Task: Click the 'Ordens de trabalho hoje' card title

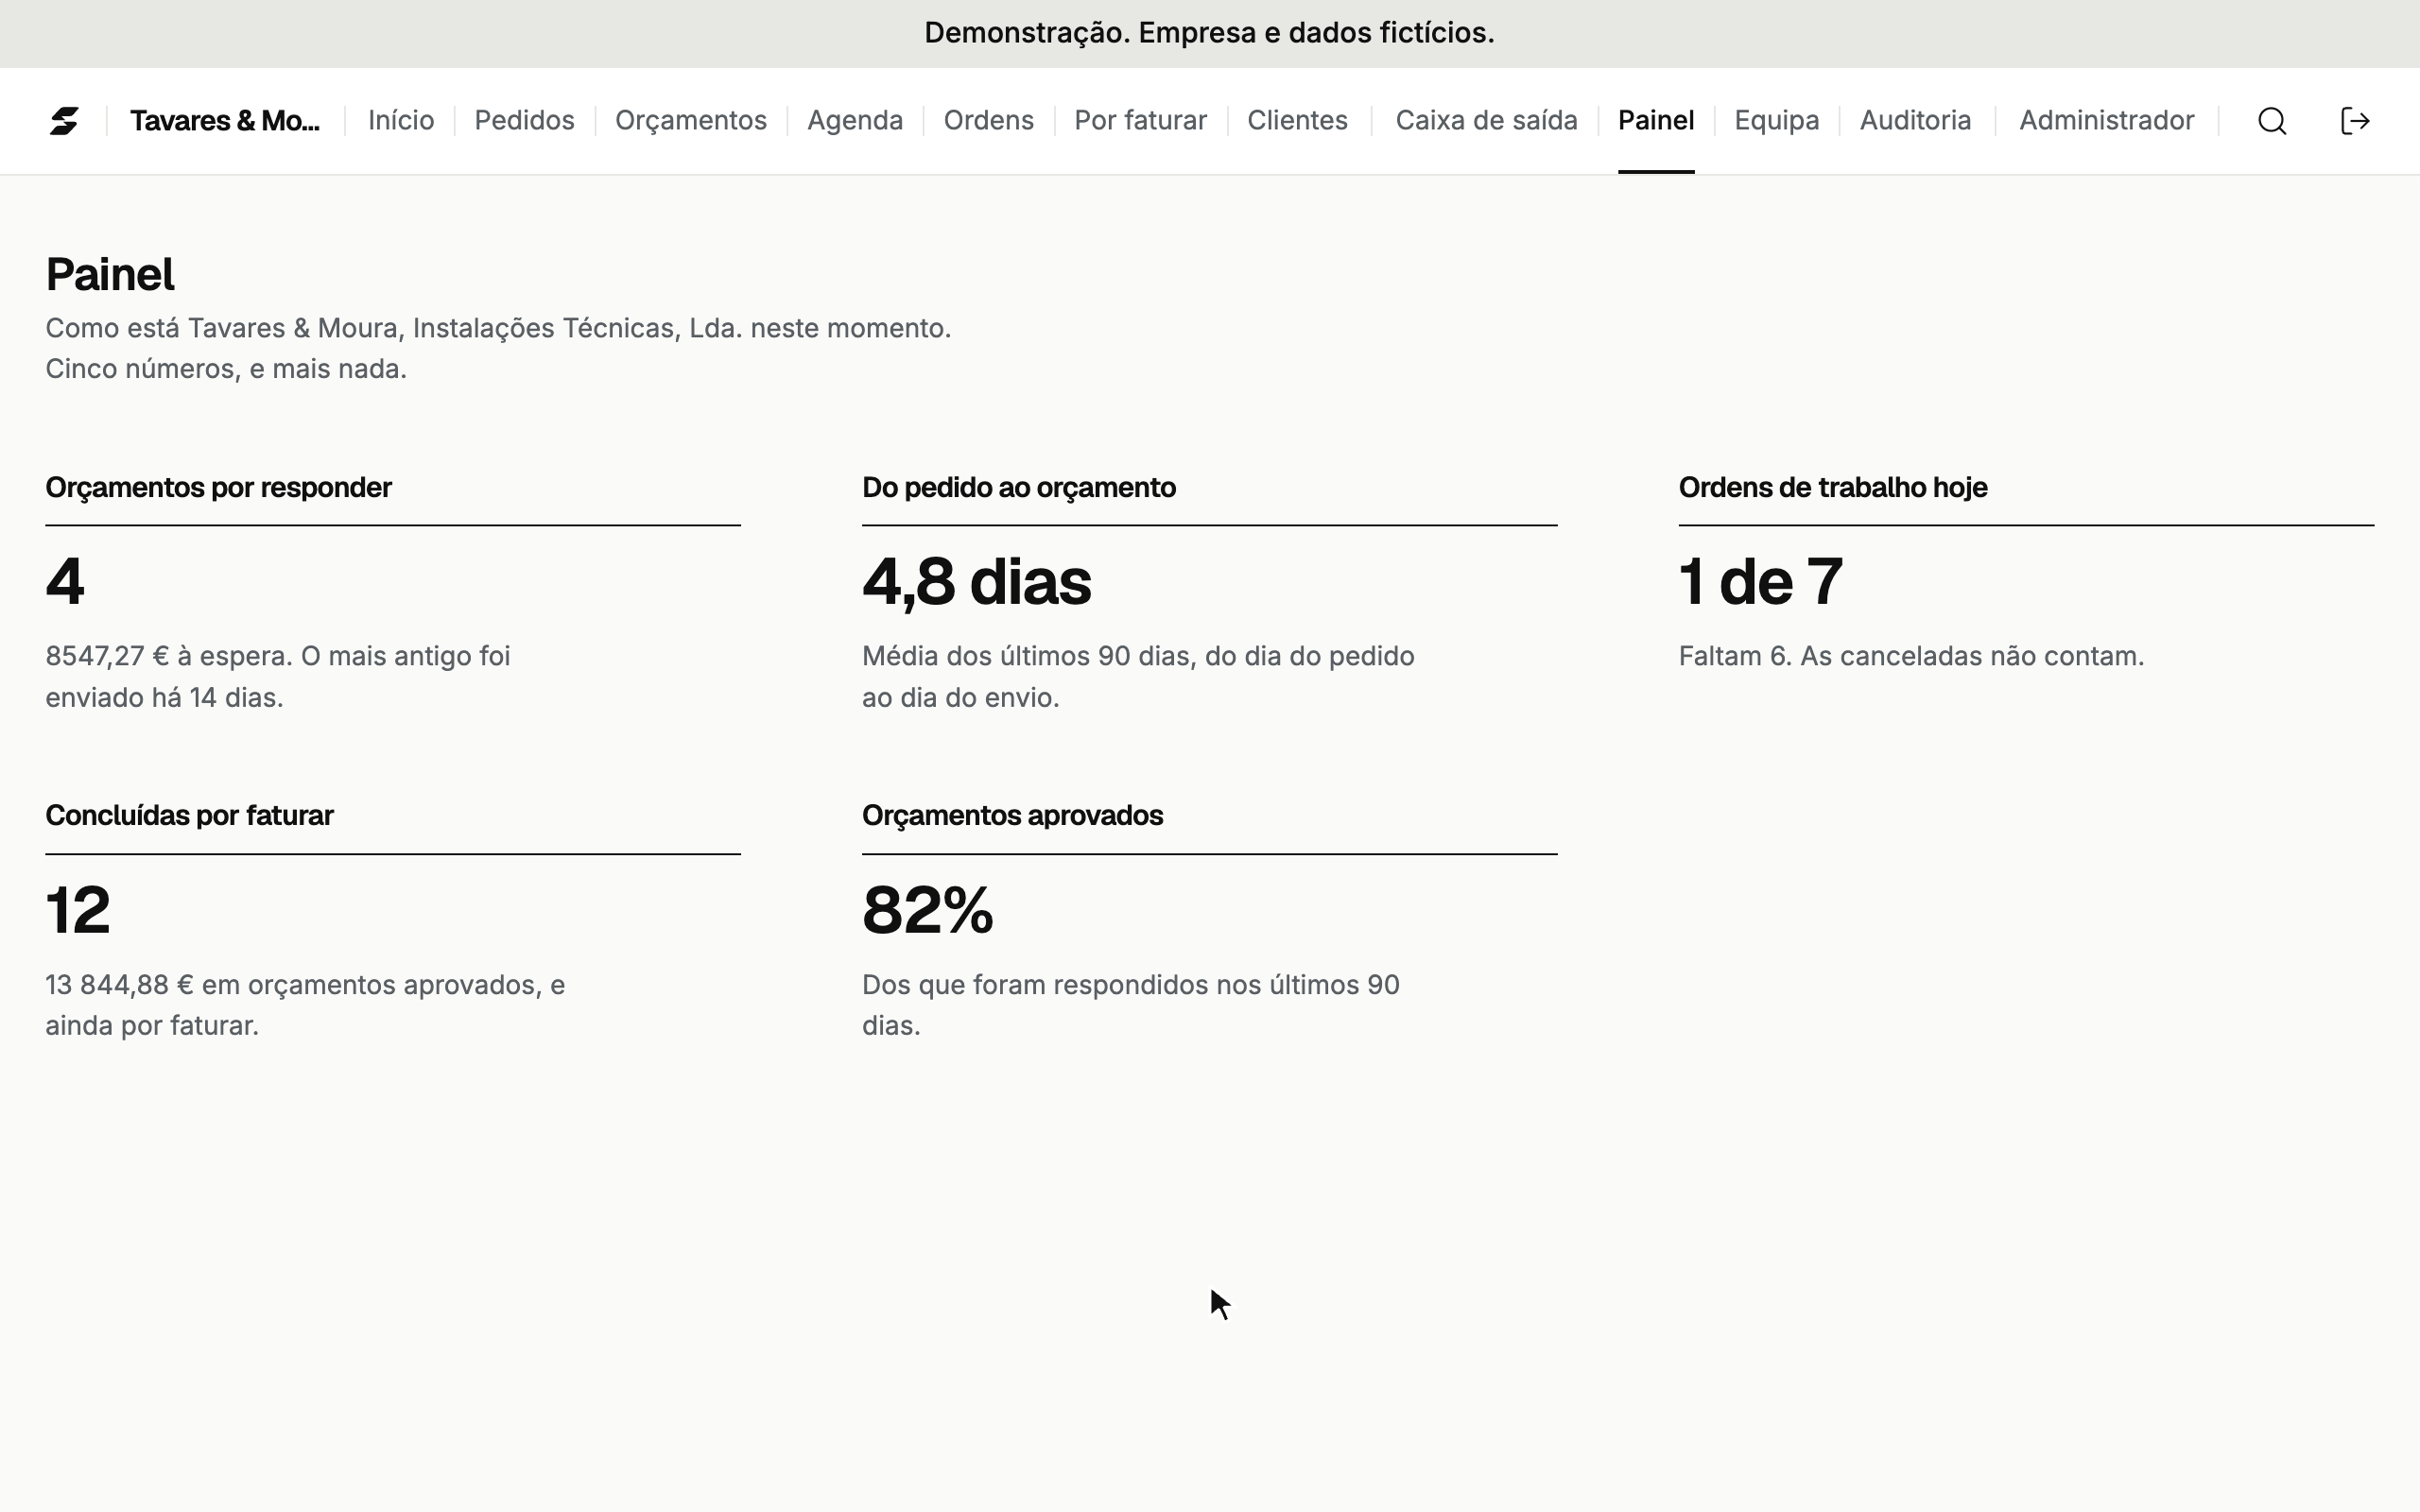Action: point(1833,488)
